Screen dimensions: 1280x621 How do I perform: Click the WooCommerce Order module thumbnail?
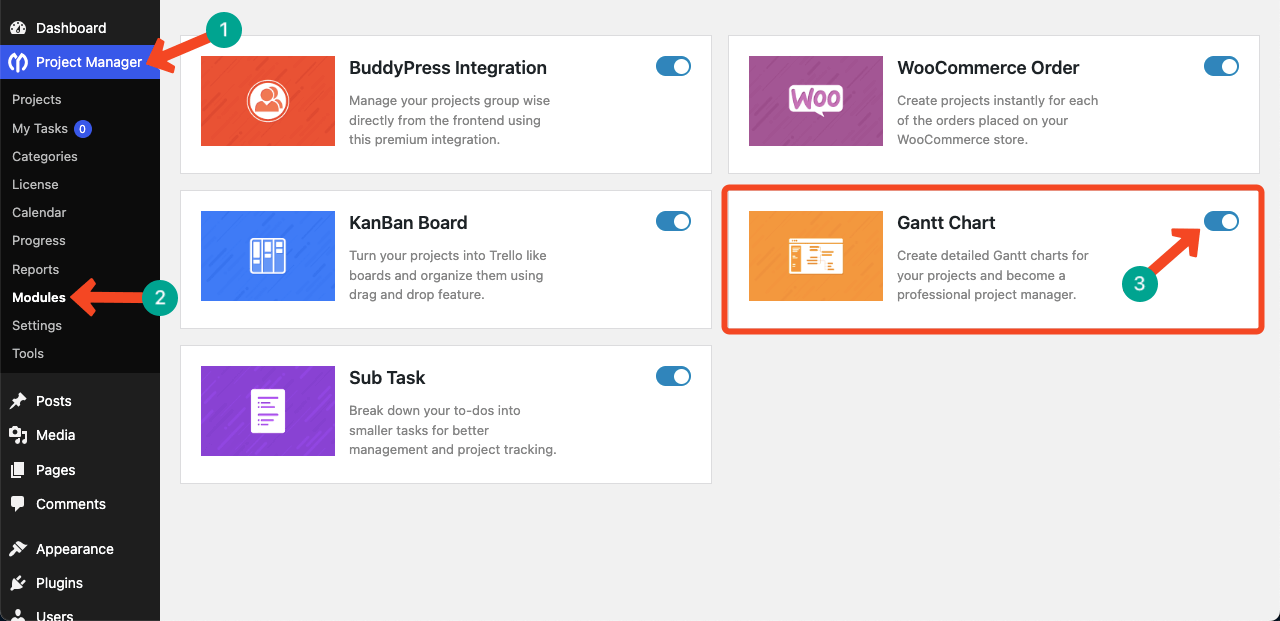tap(816, 101)
